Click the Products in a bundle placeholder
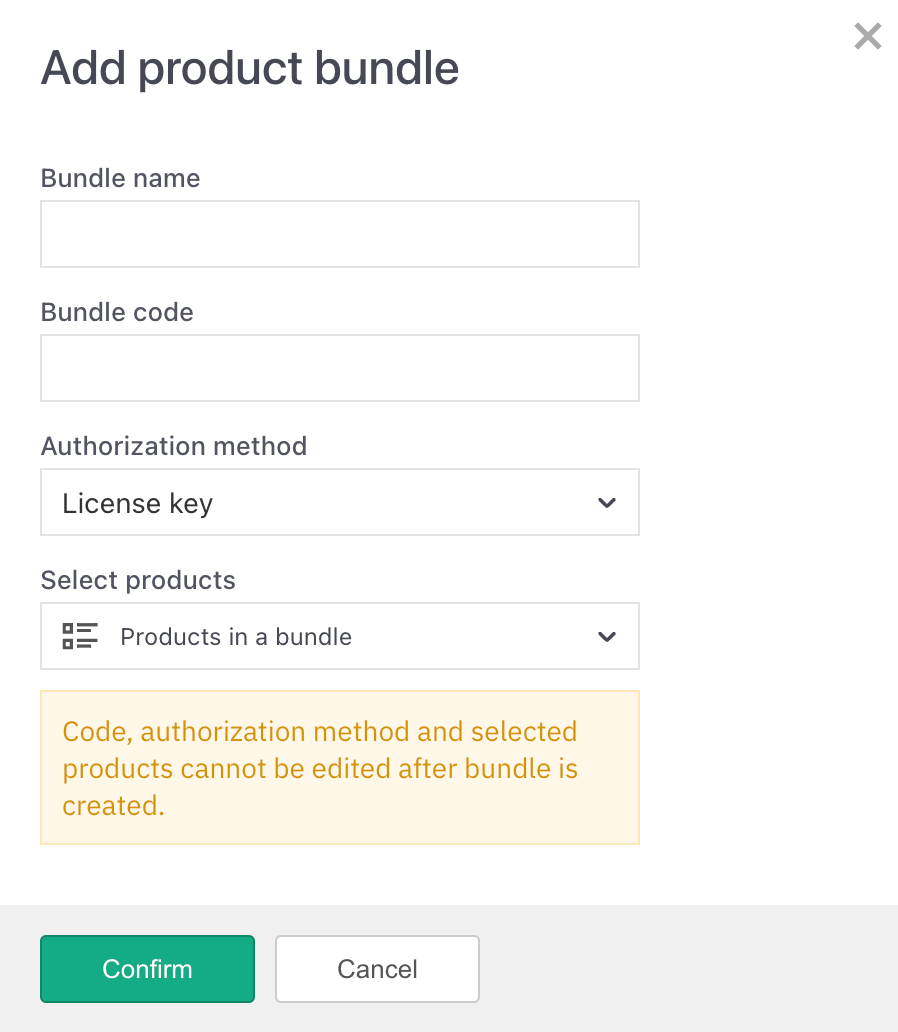This screenshot has width=898, height=1032. point(236,637)
